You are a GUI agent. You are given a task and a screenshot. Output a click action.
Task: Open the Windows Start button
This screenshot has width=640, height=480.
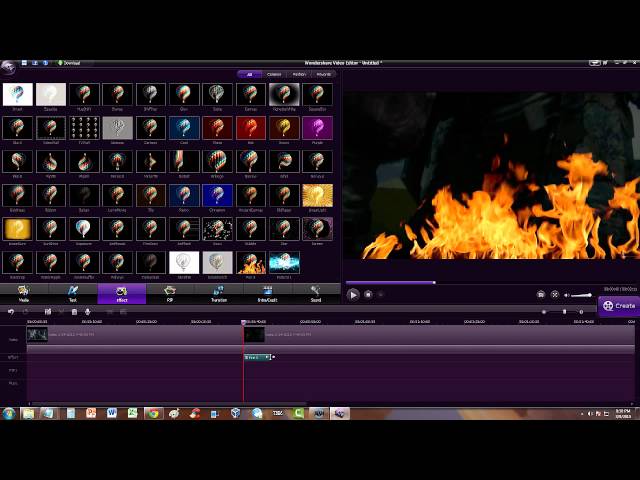tap(9, 413)
